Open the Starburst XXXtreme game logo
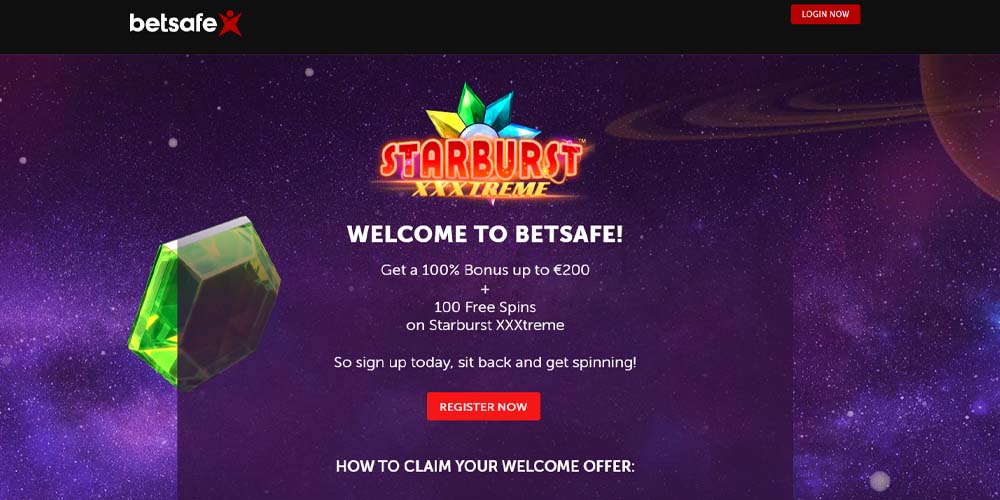1000x500 pixels. (x=483, y=144)
